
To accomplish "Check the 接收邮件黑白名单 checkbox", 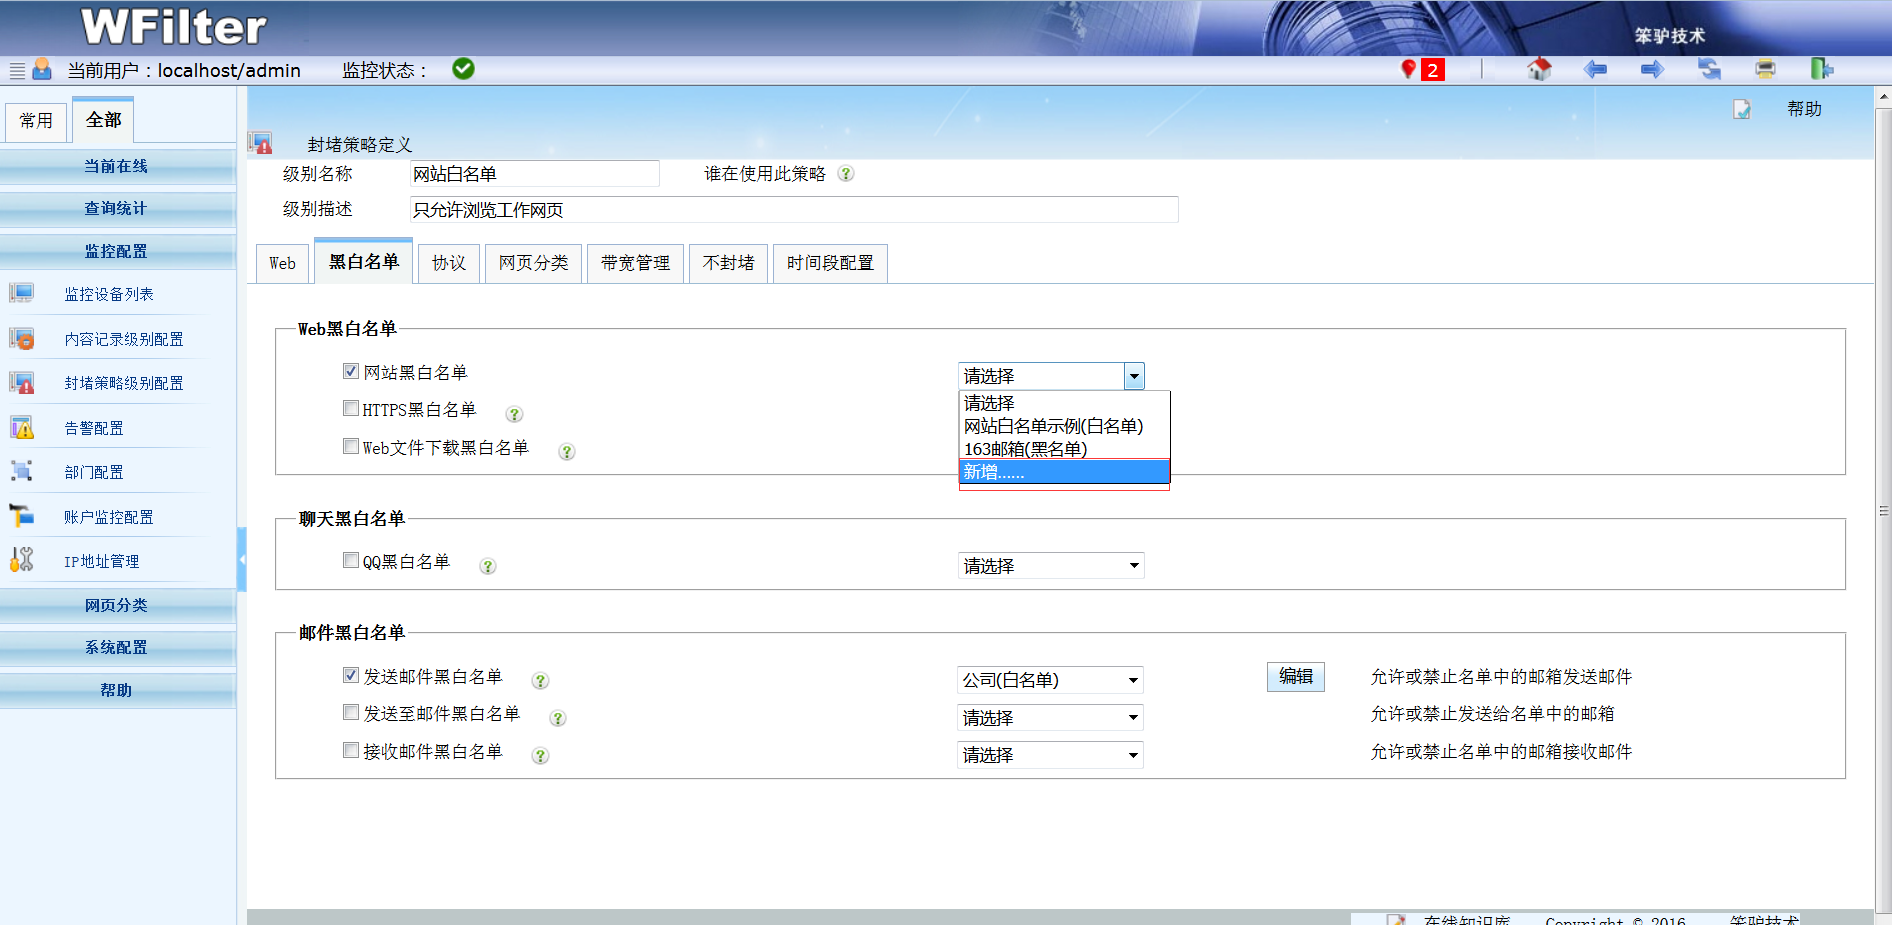I will click(x=351, y=751).
